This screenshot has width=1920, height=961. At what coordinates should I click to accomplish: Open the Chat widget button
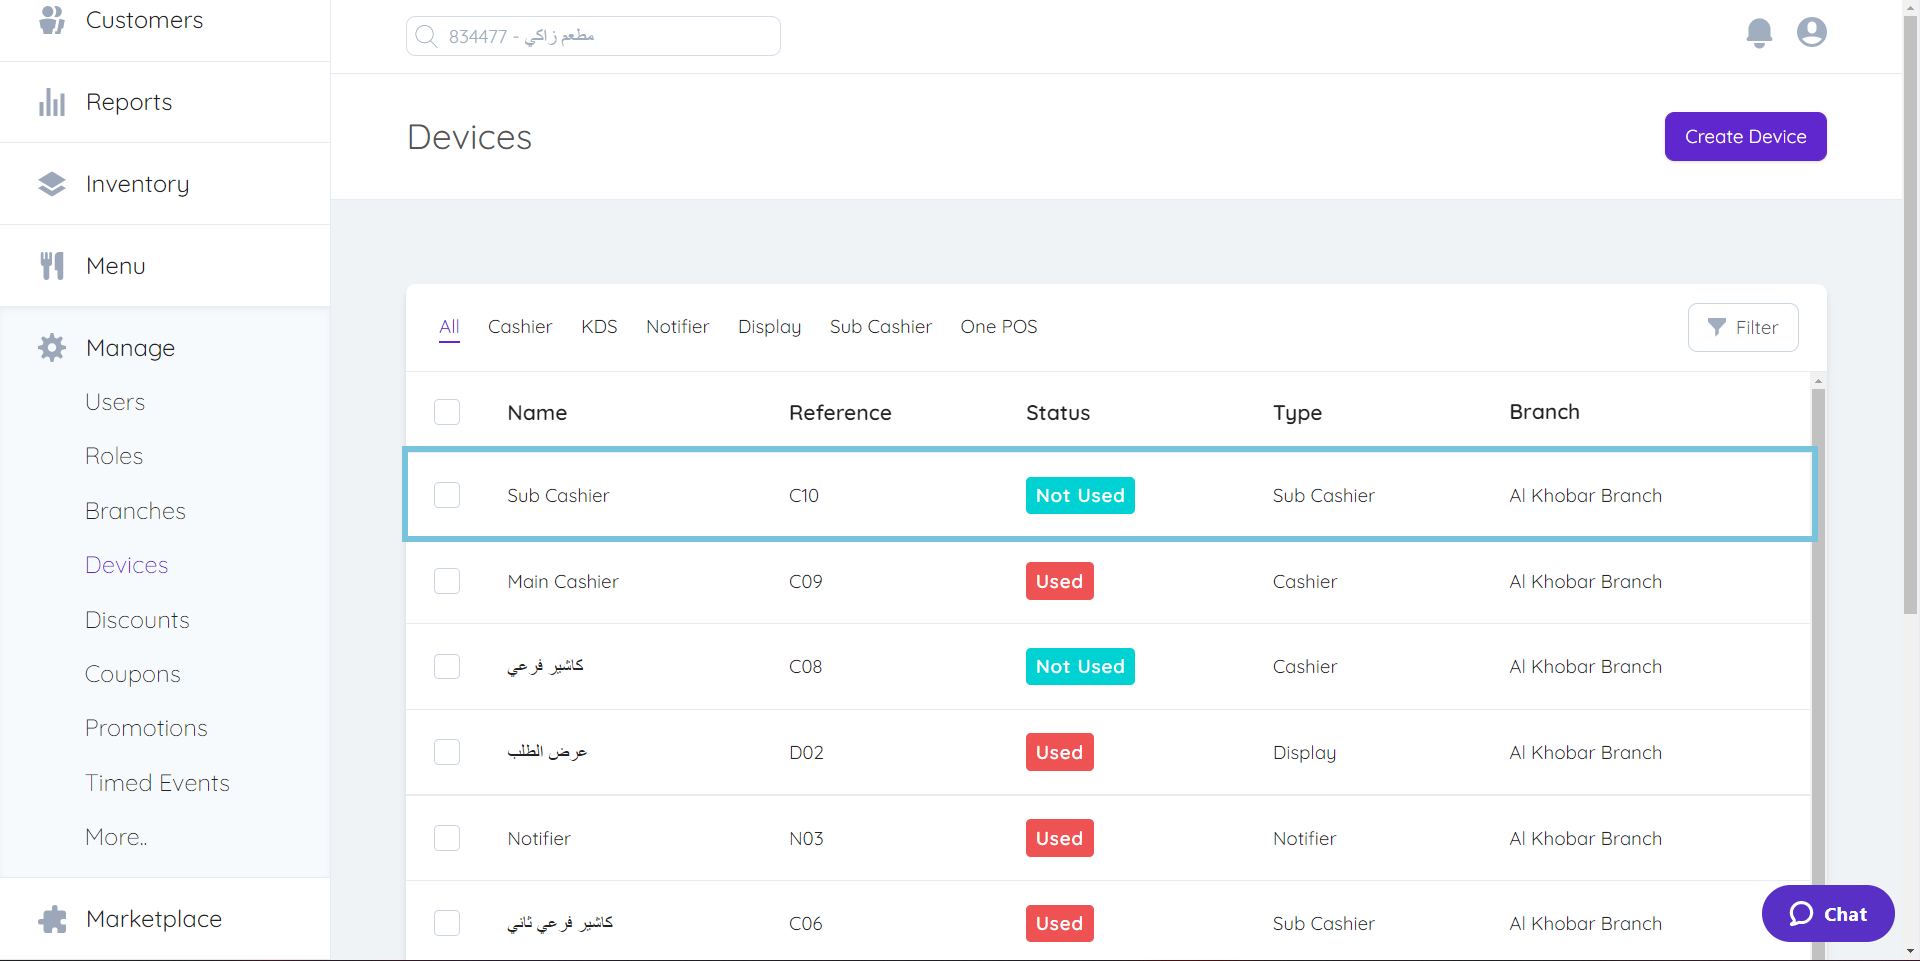(1828, 913)
